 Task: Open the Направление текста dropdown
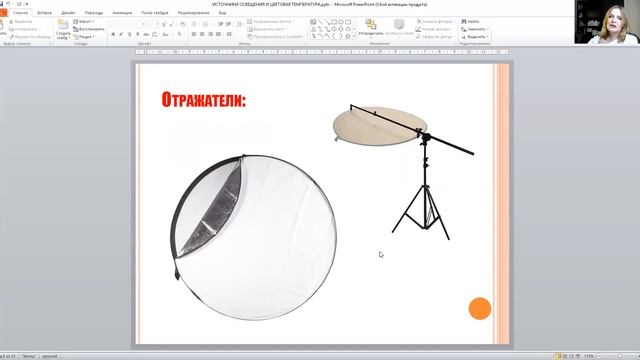(271, 21)
